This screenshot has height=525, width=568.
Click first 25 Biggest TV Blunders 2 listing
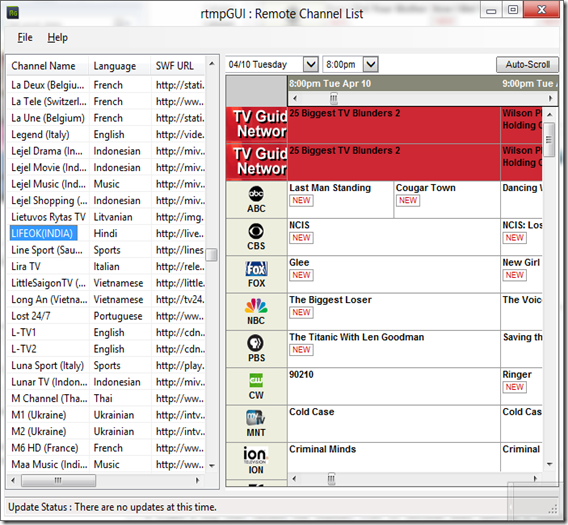pos(394,125)
